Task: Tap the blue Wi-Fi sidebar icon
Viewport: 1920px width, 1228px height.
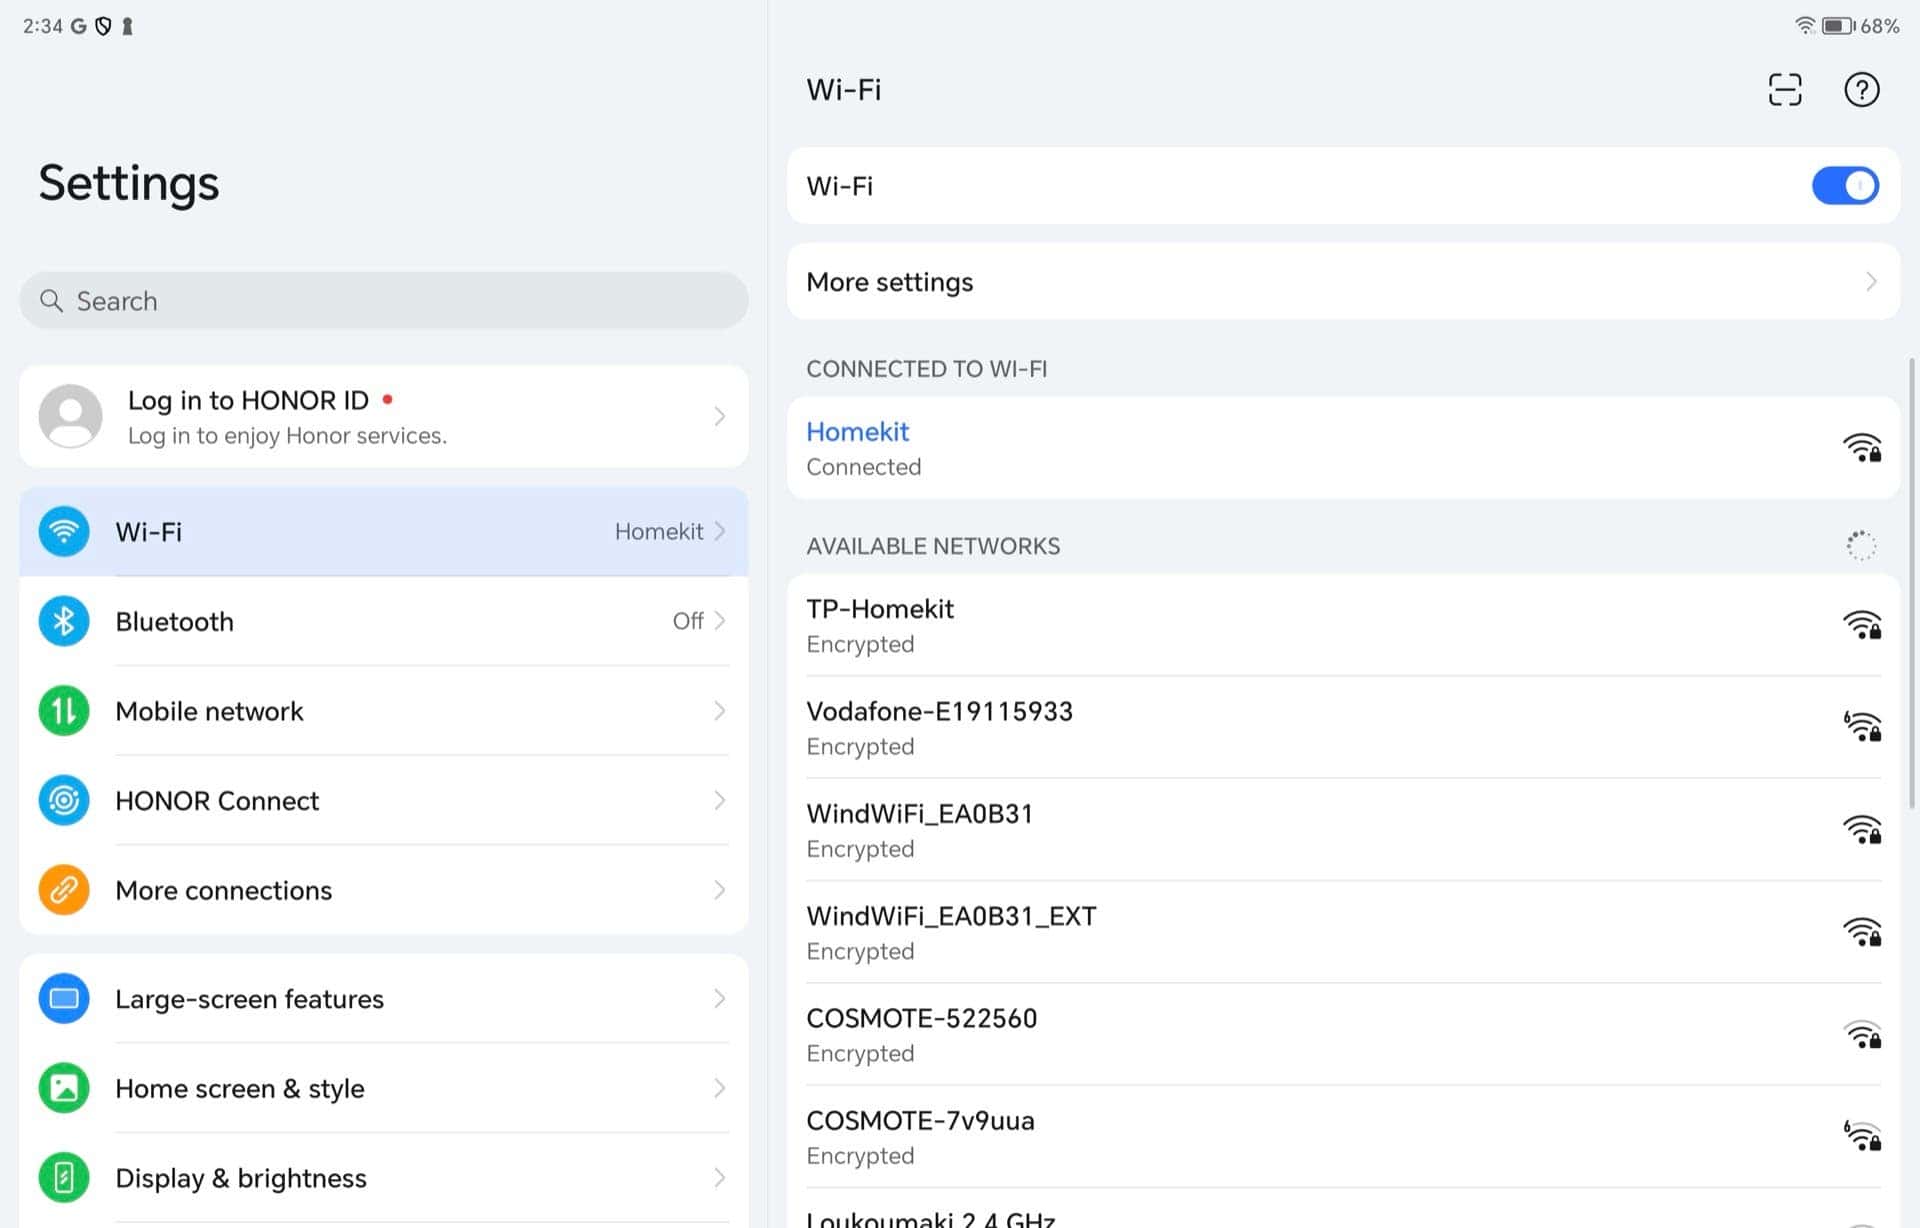Action: (64, 532)
